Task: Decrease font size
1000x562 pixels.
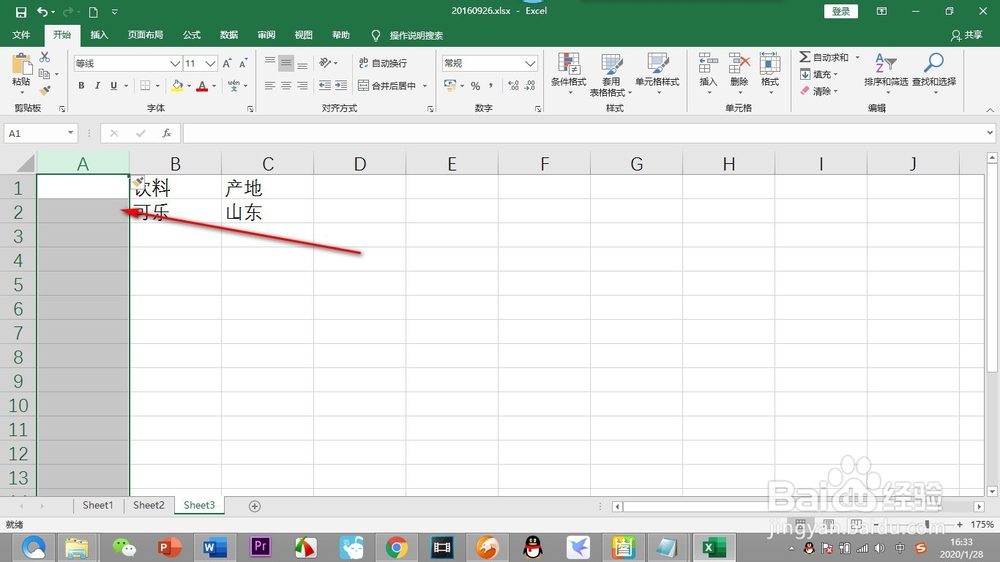Action: pos(243,63)
